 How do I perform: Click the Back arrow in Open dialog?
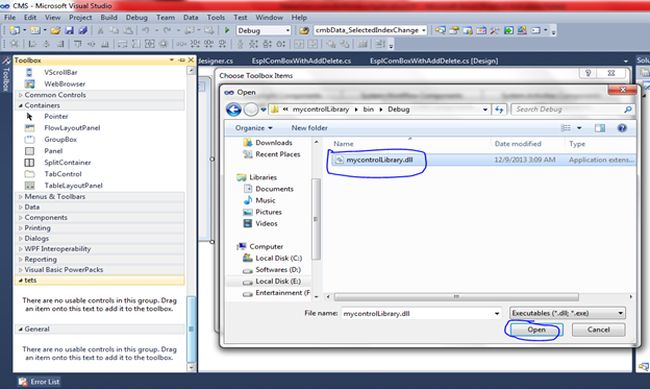pyautogui.click(x=233, y=109)
